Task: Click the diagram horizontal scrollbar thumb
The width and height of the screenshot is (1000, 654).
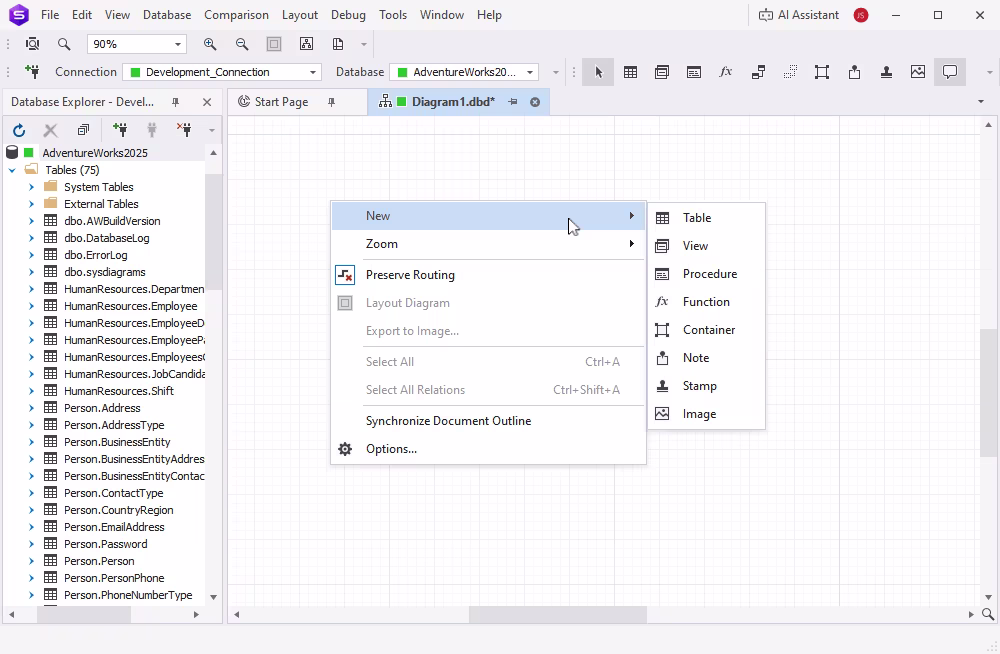Action: pyautogui.click(x=557, y=614)
